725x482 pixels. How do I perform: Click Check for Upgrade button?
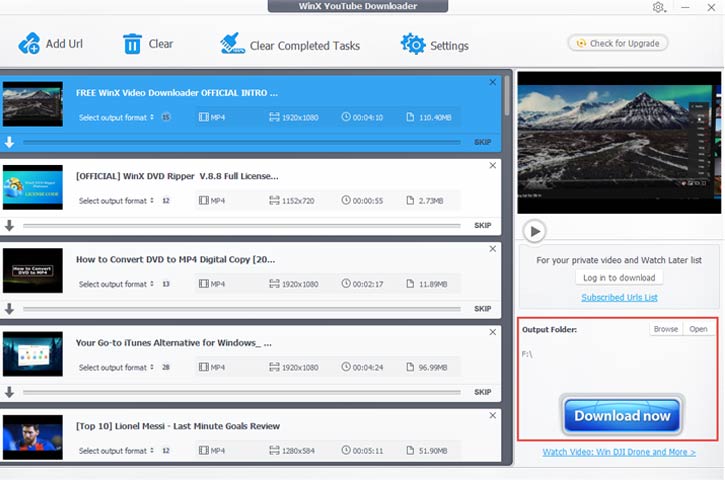click(x=618, y=43)
